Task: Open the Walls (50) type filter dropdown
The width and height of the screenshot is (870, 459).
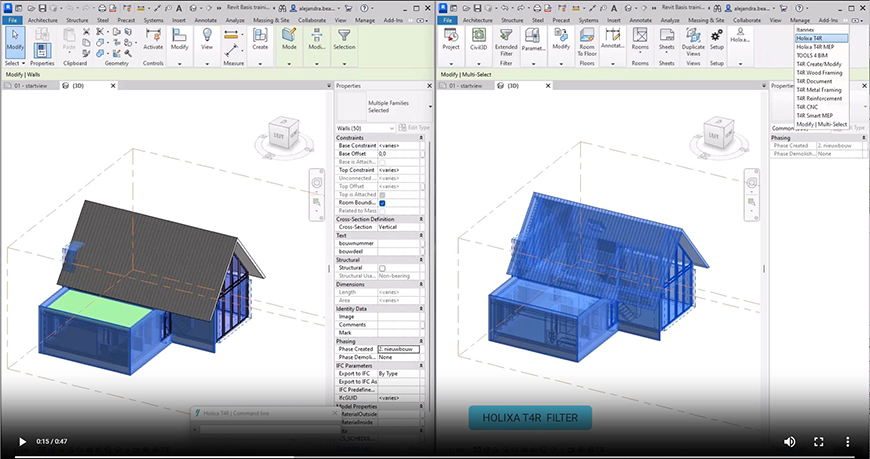Action: coord(365,128)
